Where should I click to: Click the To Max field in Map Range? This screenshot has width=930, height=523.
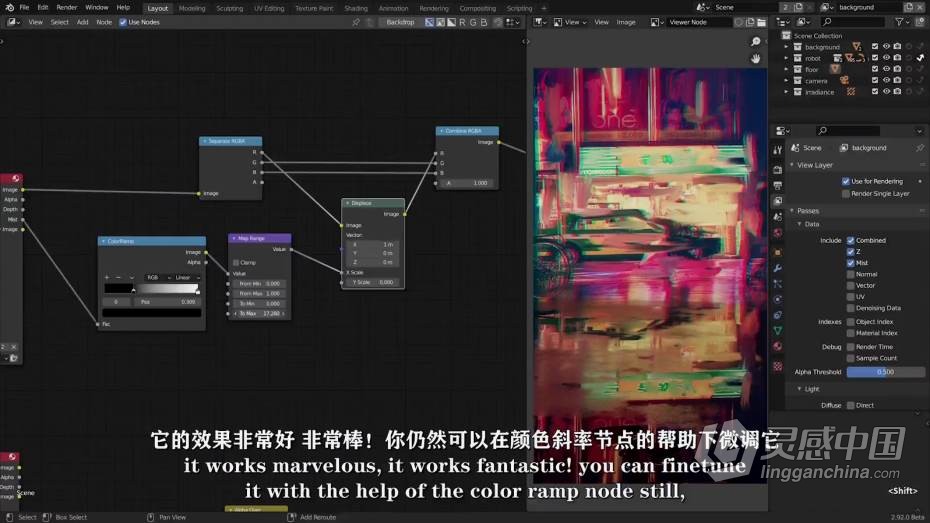(x=259, y=313)
